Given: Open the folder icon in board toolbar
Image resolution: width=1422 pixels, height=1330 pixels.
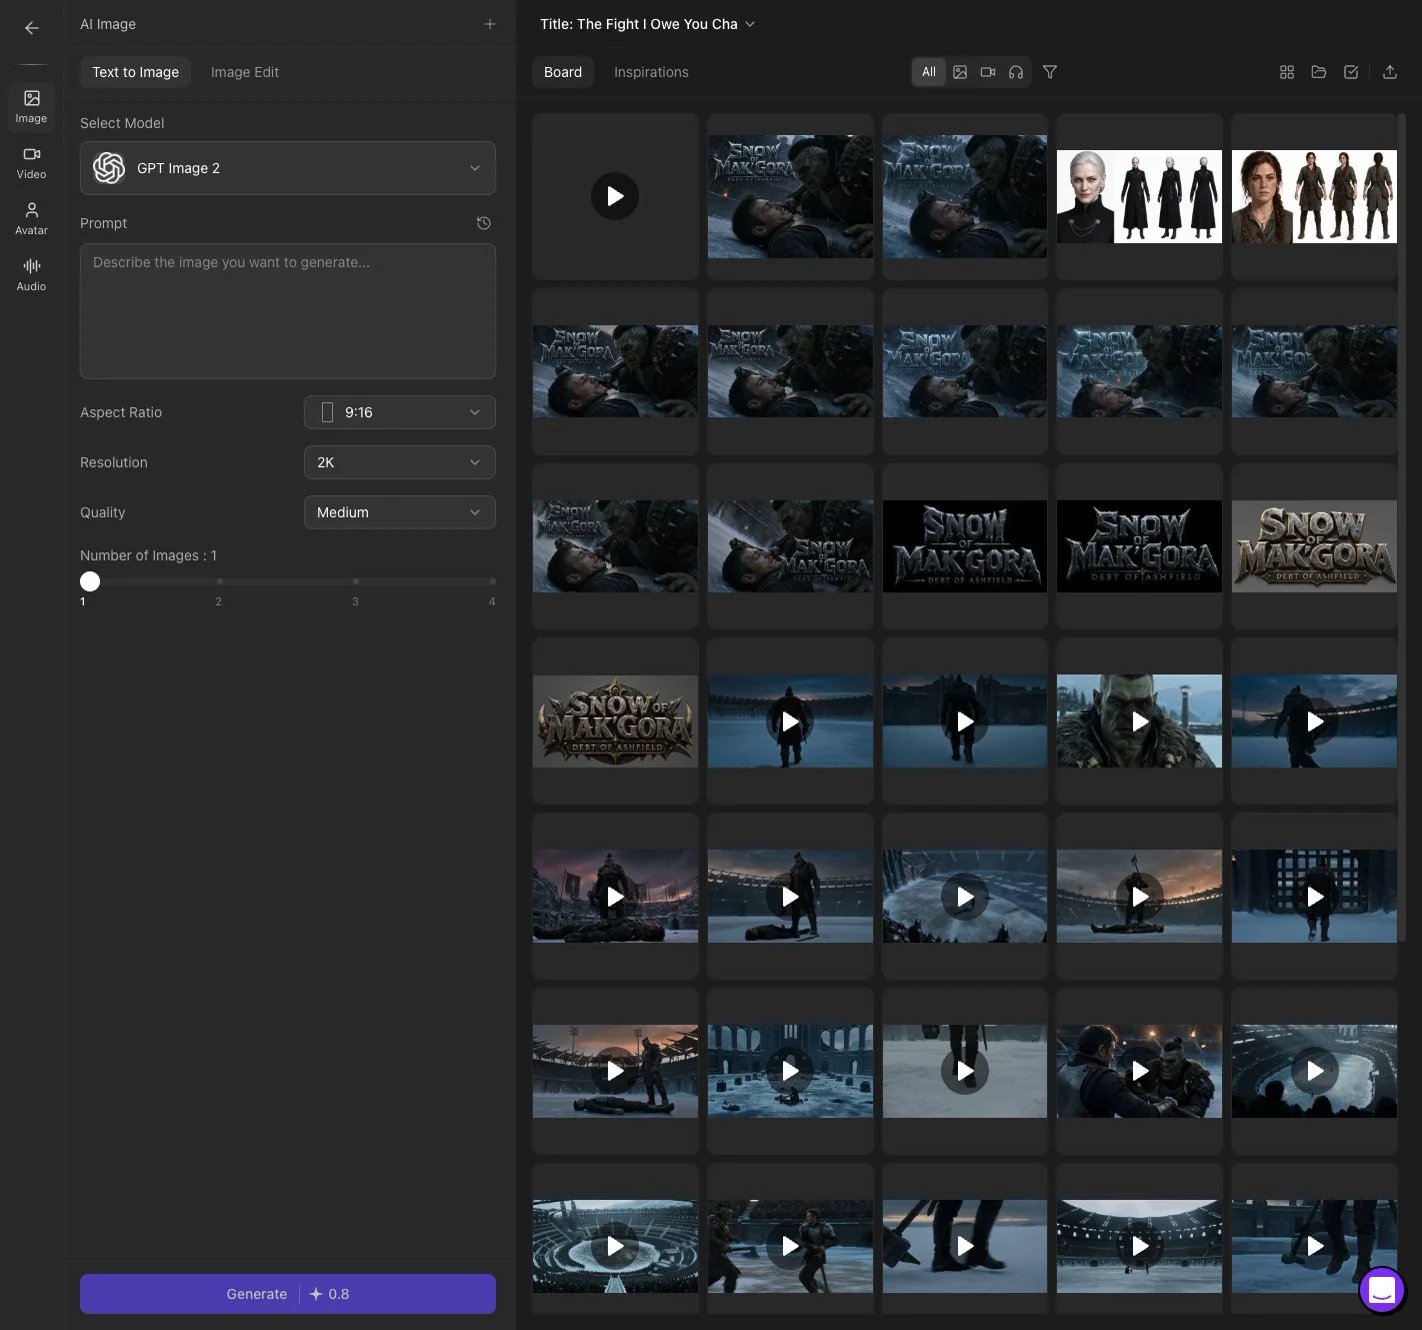Looking at the screenshot, I should point(1319,72).
